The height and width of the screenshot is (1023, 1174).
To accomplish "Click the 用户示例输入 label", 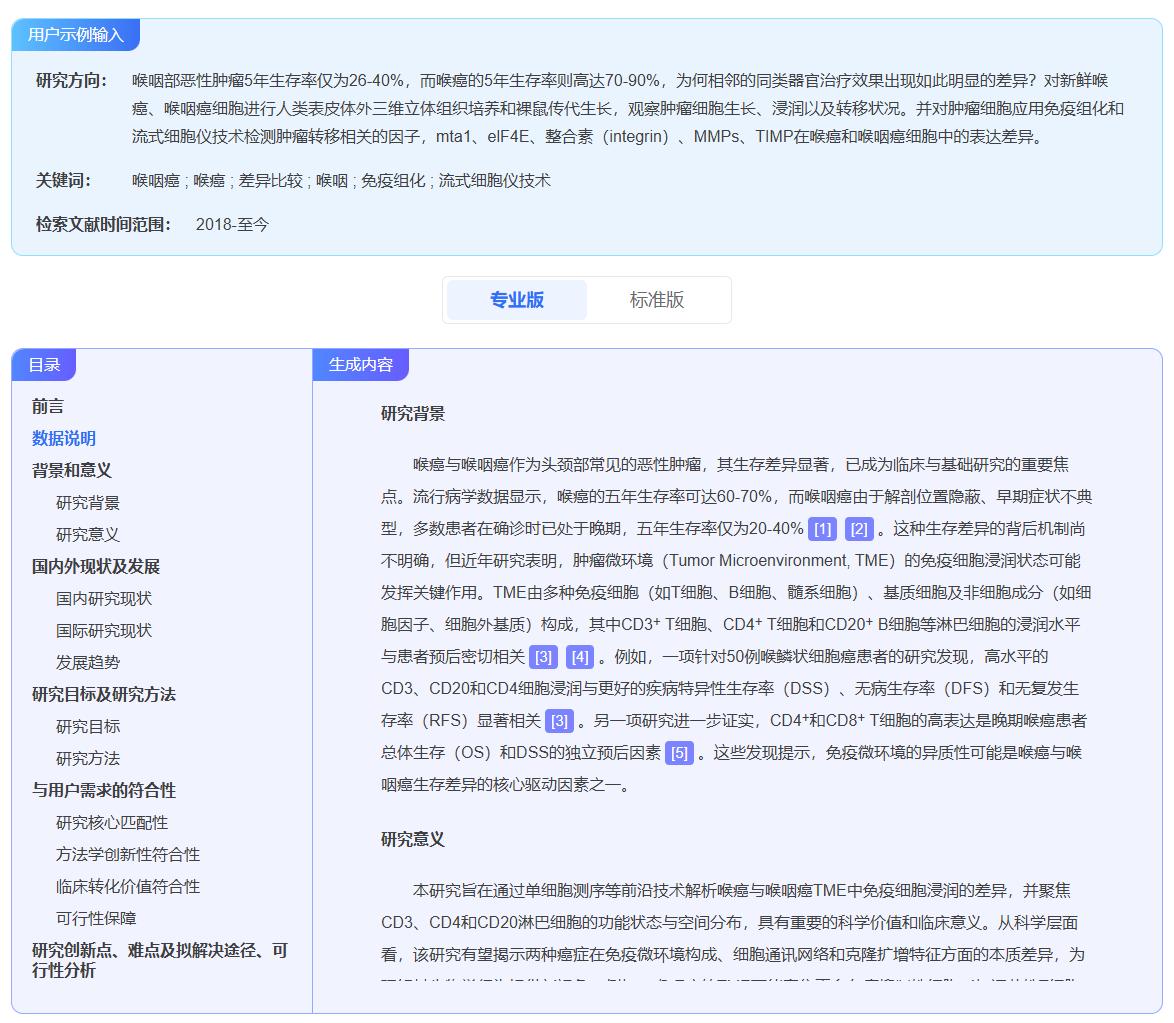I will point(76,34).
